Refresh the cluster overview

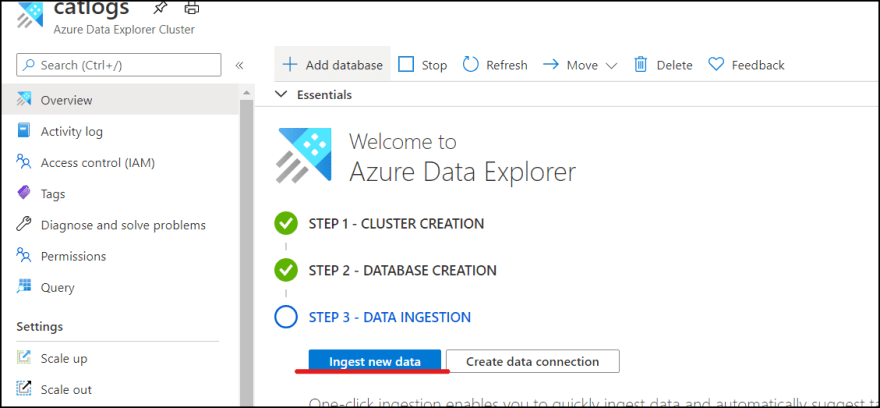[507, 65]
